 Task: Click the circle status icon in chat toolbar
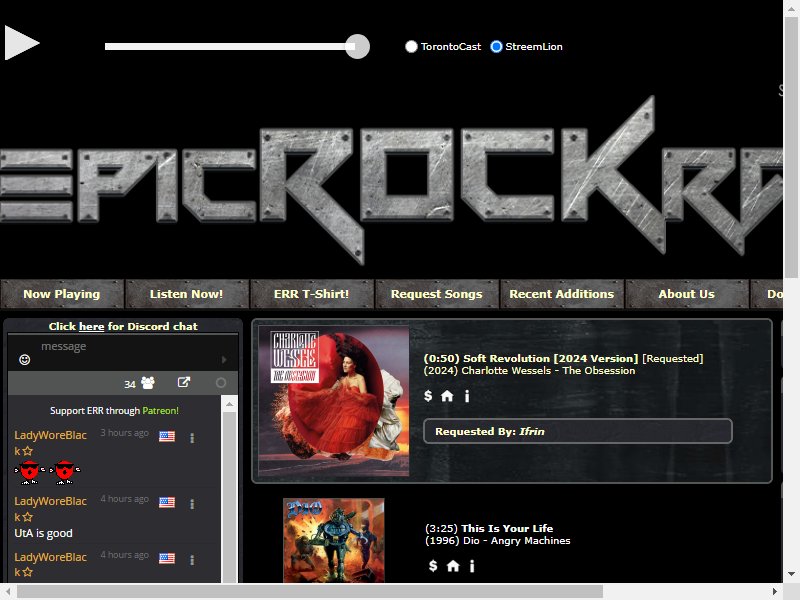coord(221,383)
